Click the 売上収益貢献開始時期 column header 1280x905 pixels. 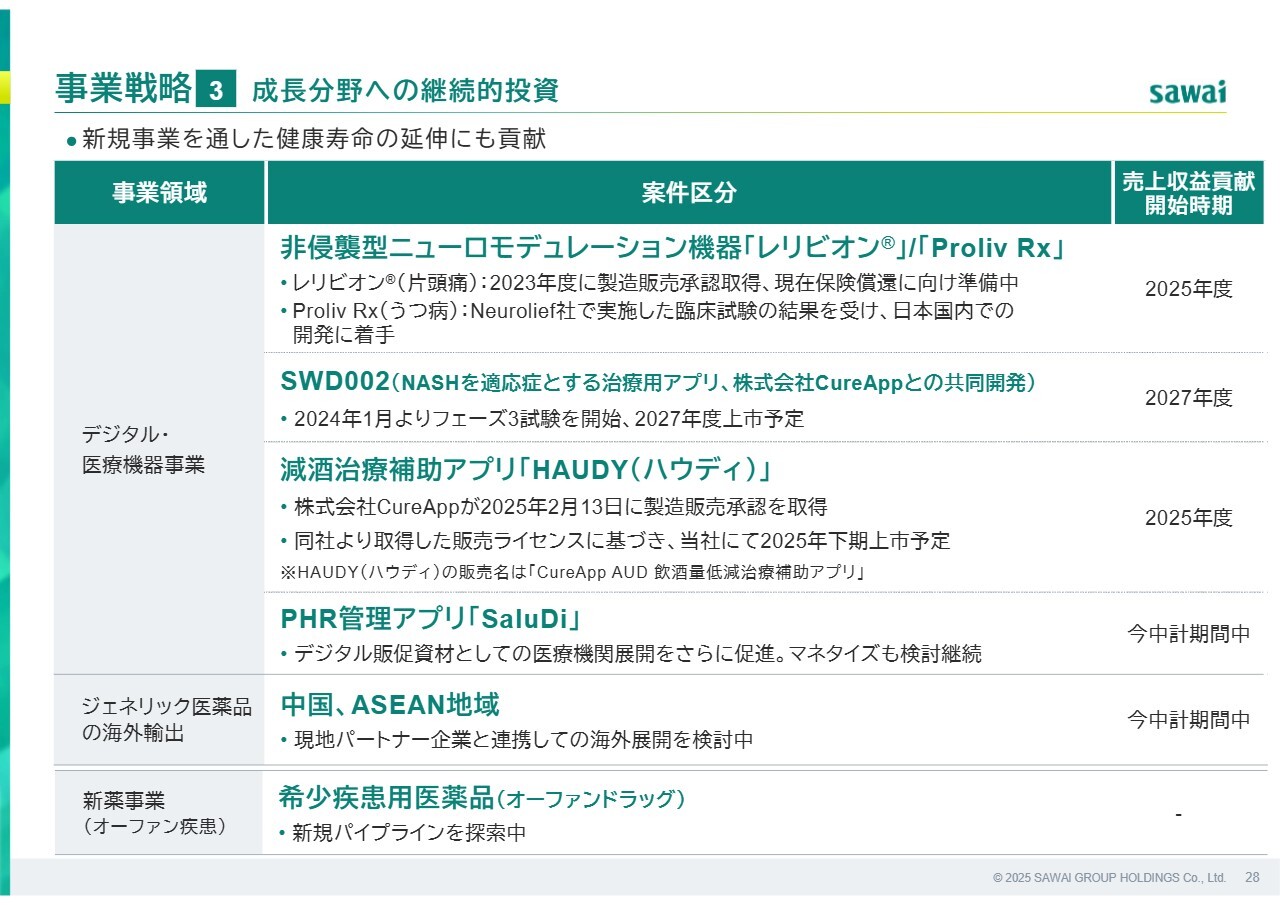[1188, 193]
